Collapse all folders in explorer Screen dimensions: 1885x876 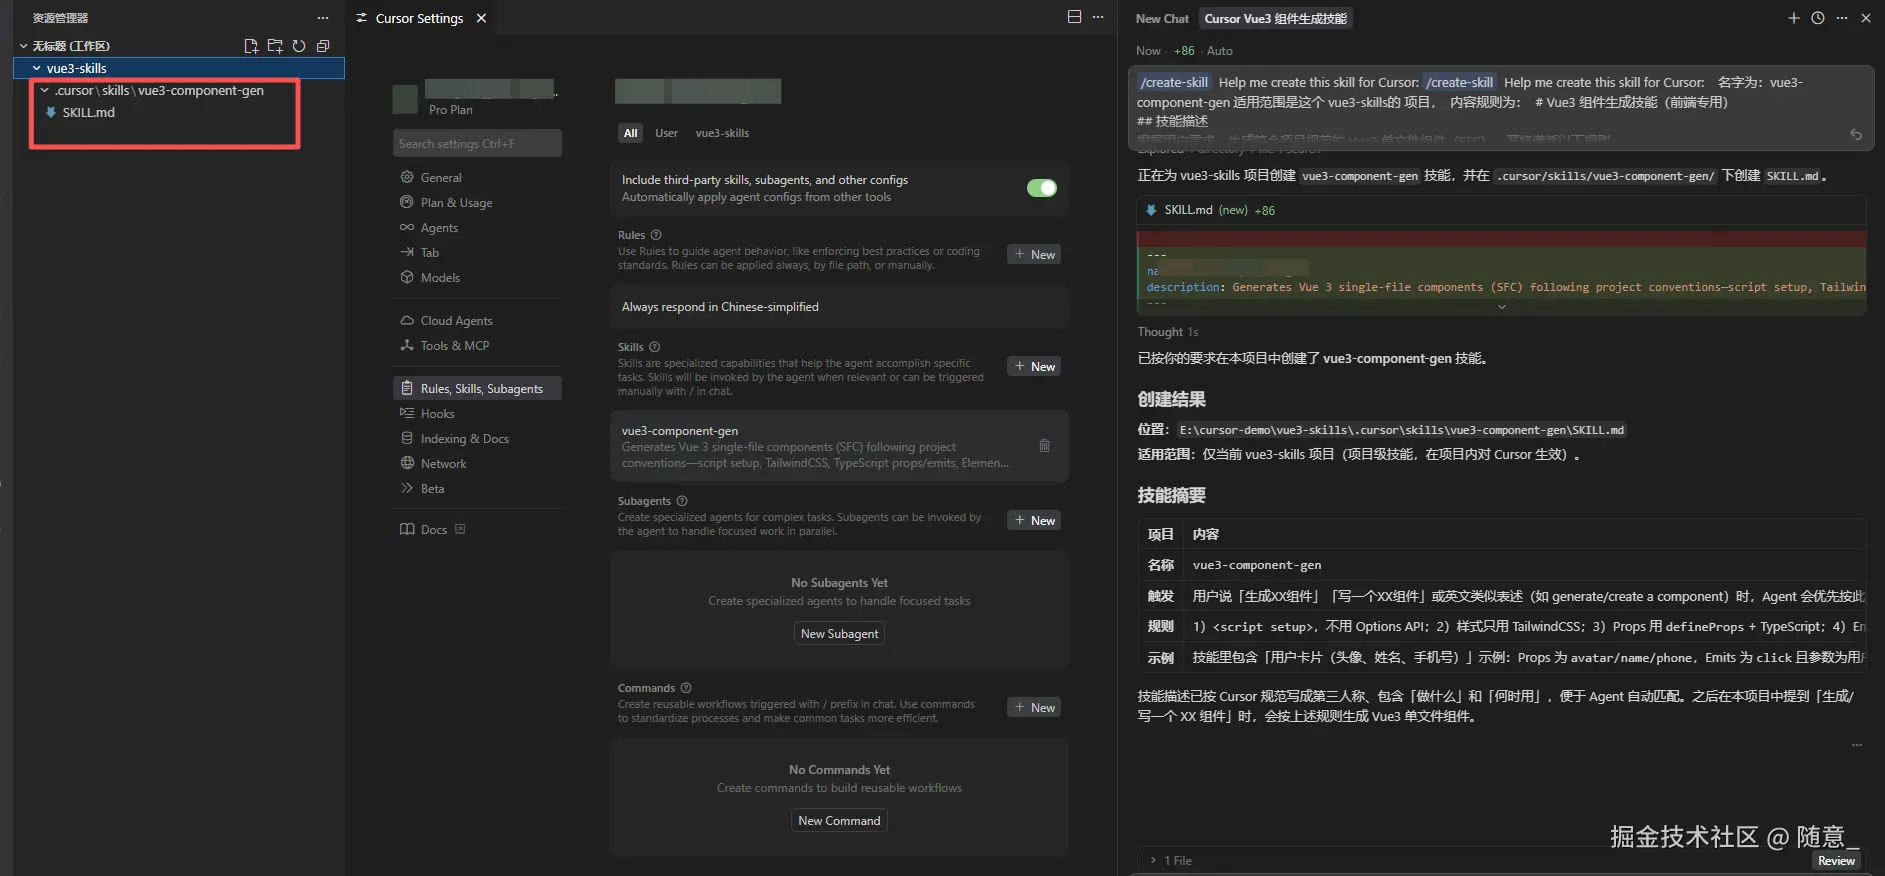(323, 46)
